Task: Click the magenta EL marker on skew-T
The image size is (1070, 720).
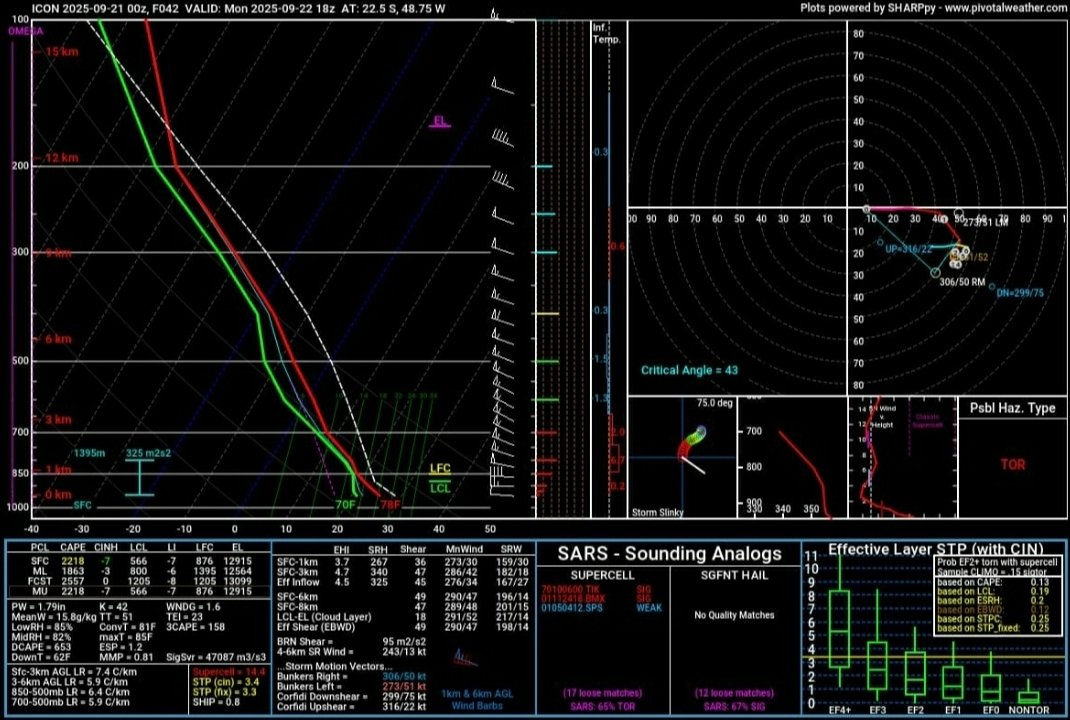Action: pos(440,122)
